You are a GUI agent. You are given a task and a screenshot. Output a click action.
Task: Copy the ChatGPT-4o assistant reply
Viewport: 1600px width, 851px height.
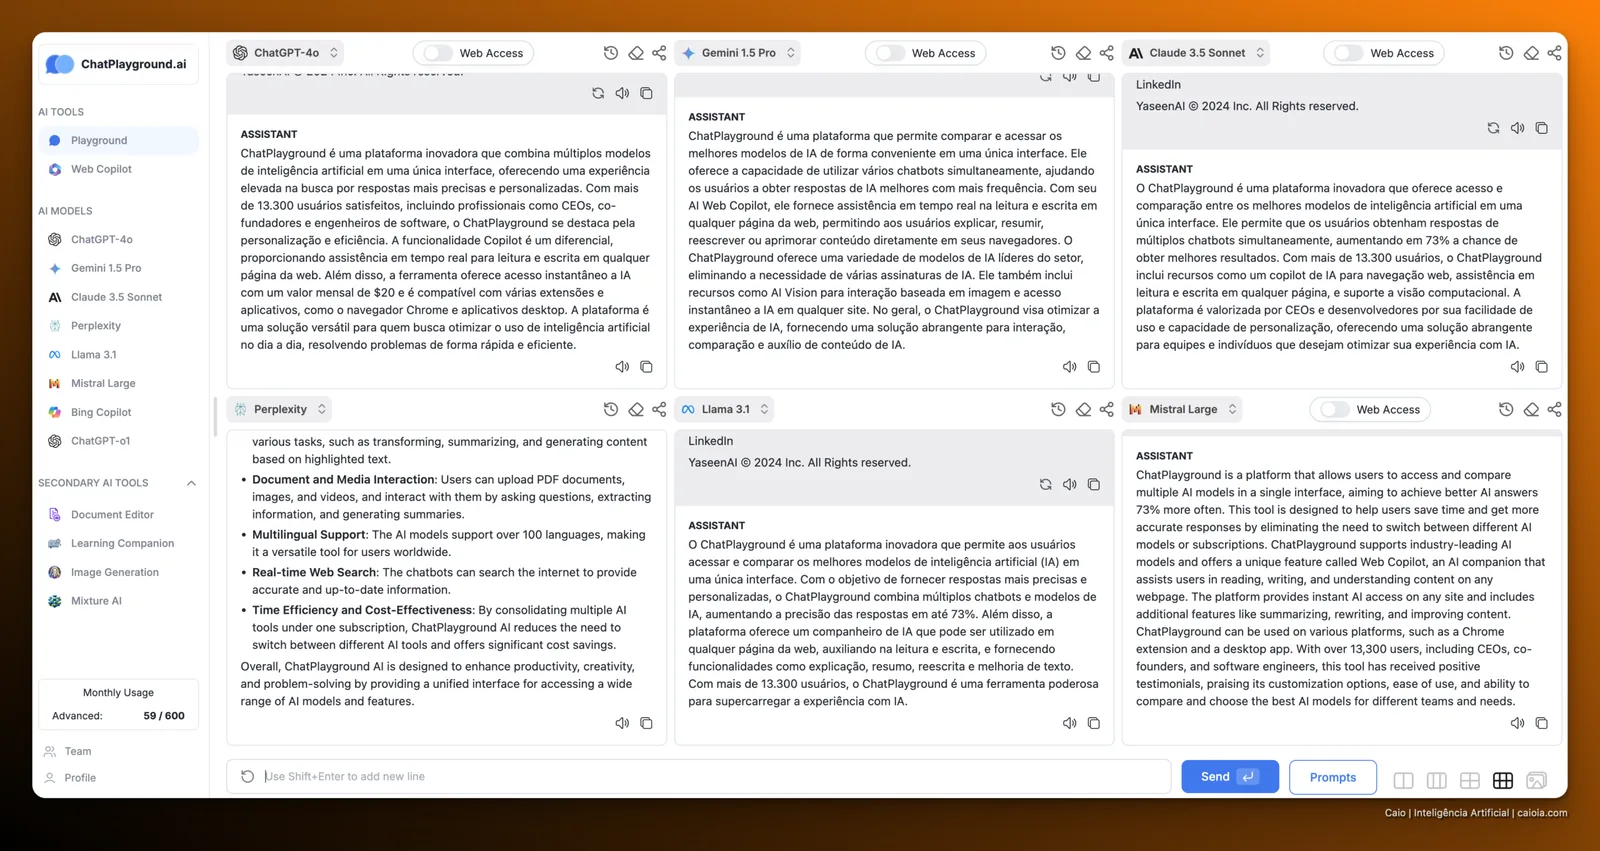(646, 367)
